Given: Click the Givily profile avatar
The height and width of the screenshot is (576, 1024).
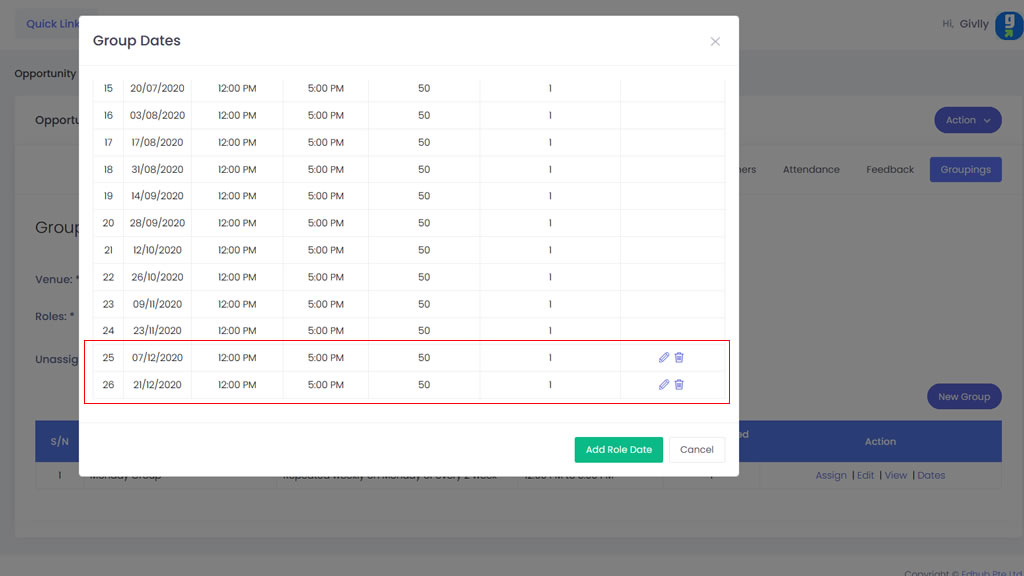Looking at the screenshot, I should pos(1008,25).
